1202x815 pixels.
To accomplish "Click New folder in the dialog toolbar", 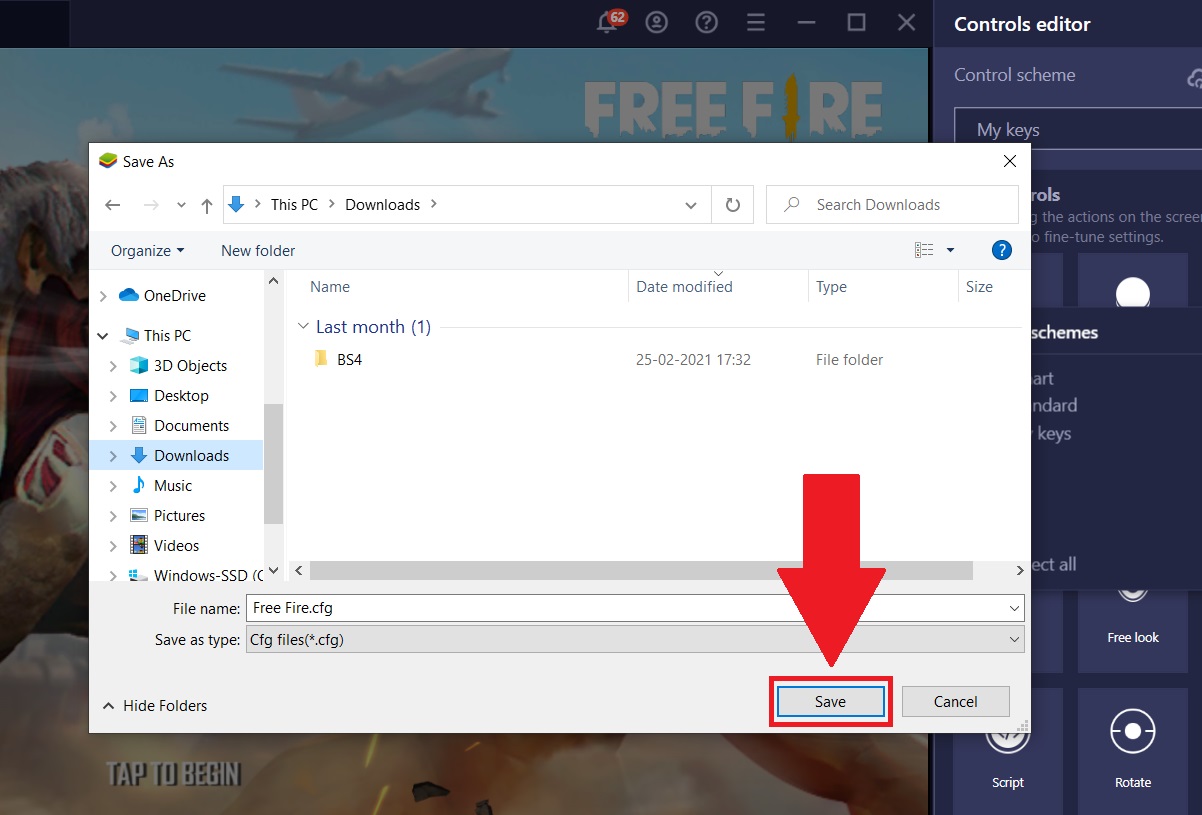I will pyautogui.click(x=257, y=250).
